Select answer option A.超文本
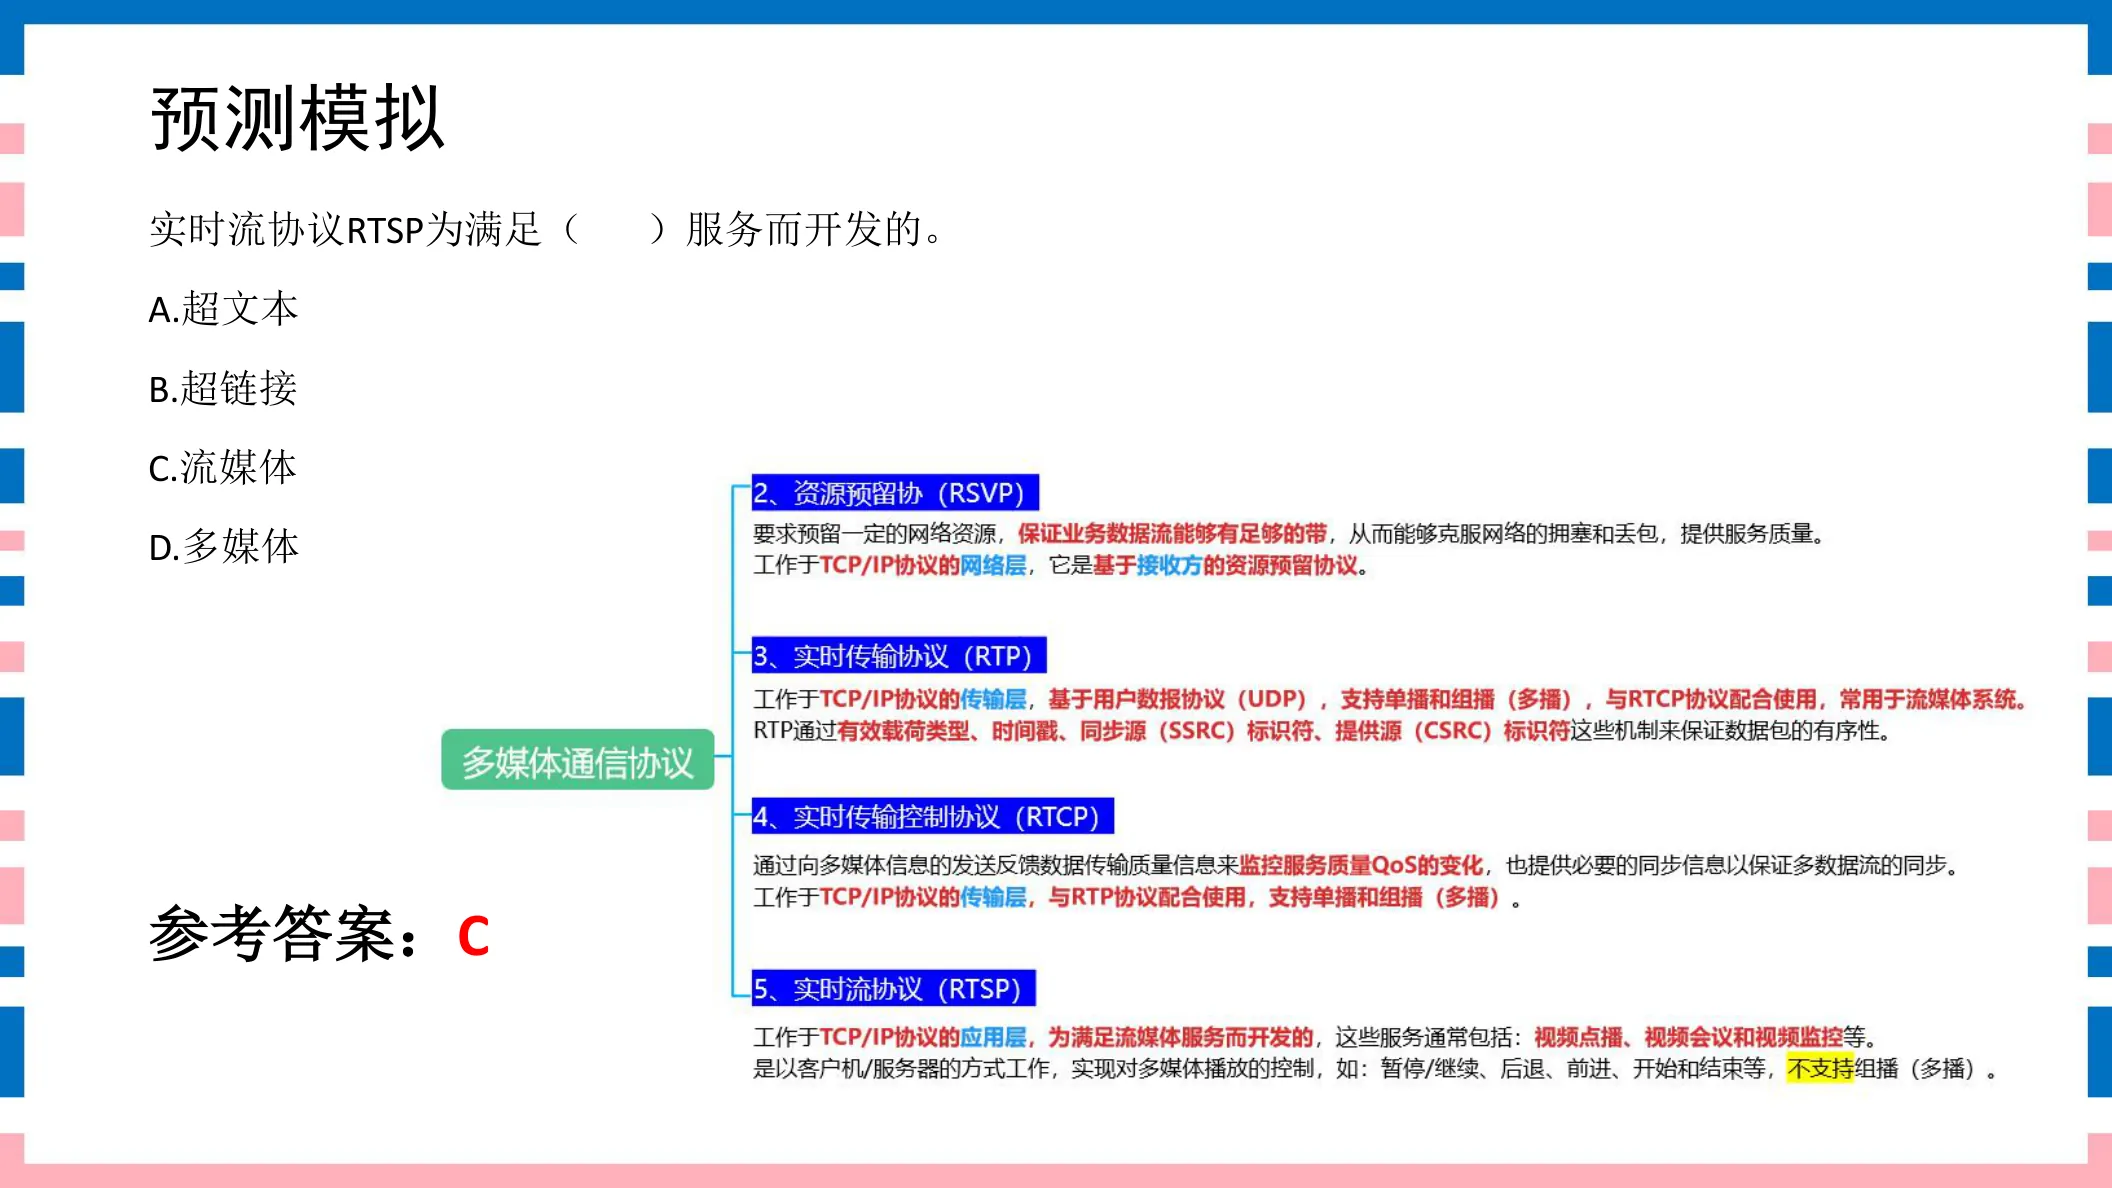2112x1188 pixels. (223, 309)
